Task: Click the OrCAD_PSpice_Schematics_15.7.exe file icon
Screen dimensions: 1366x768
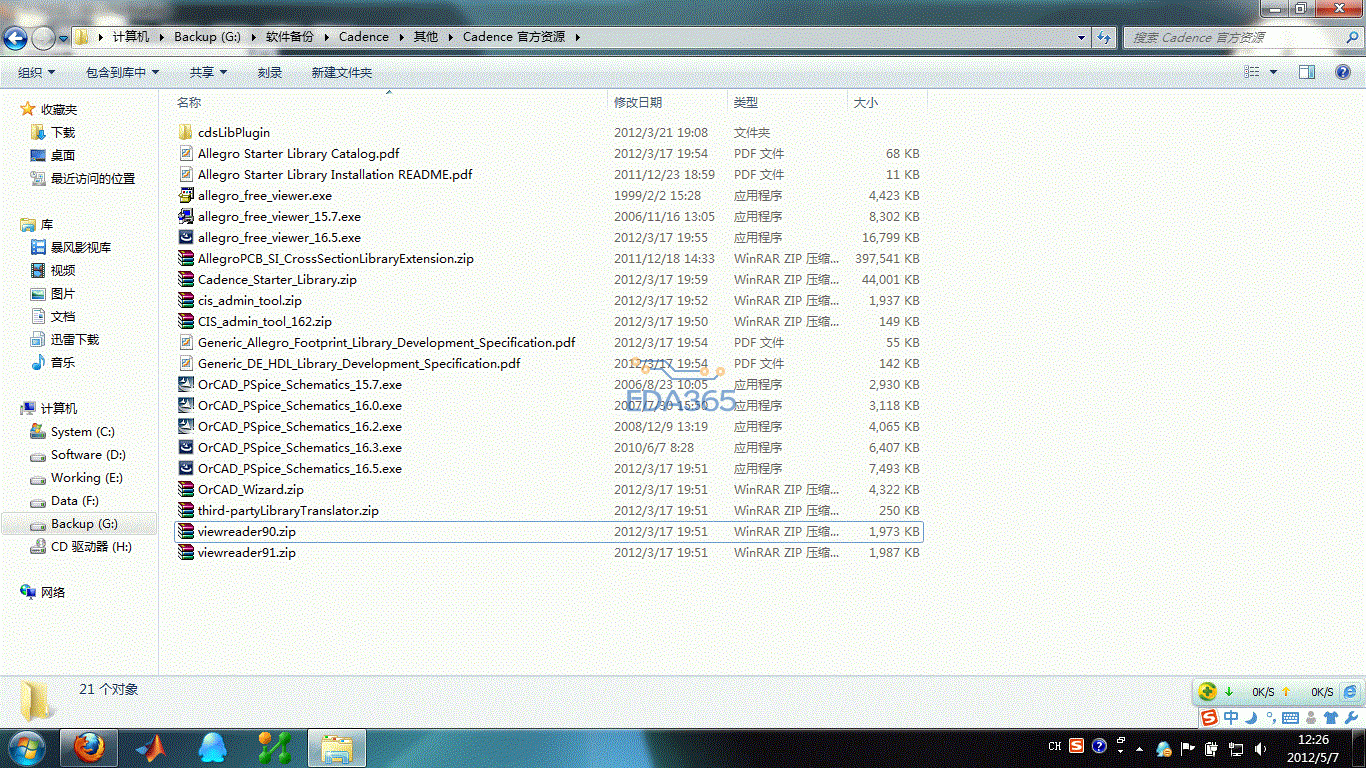Action: click(185, 384)
